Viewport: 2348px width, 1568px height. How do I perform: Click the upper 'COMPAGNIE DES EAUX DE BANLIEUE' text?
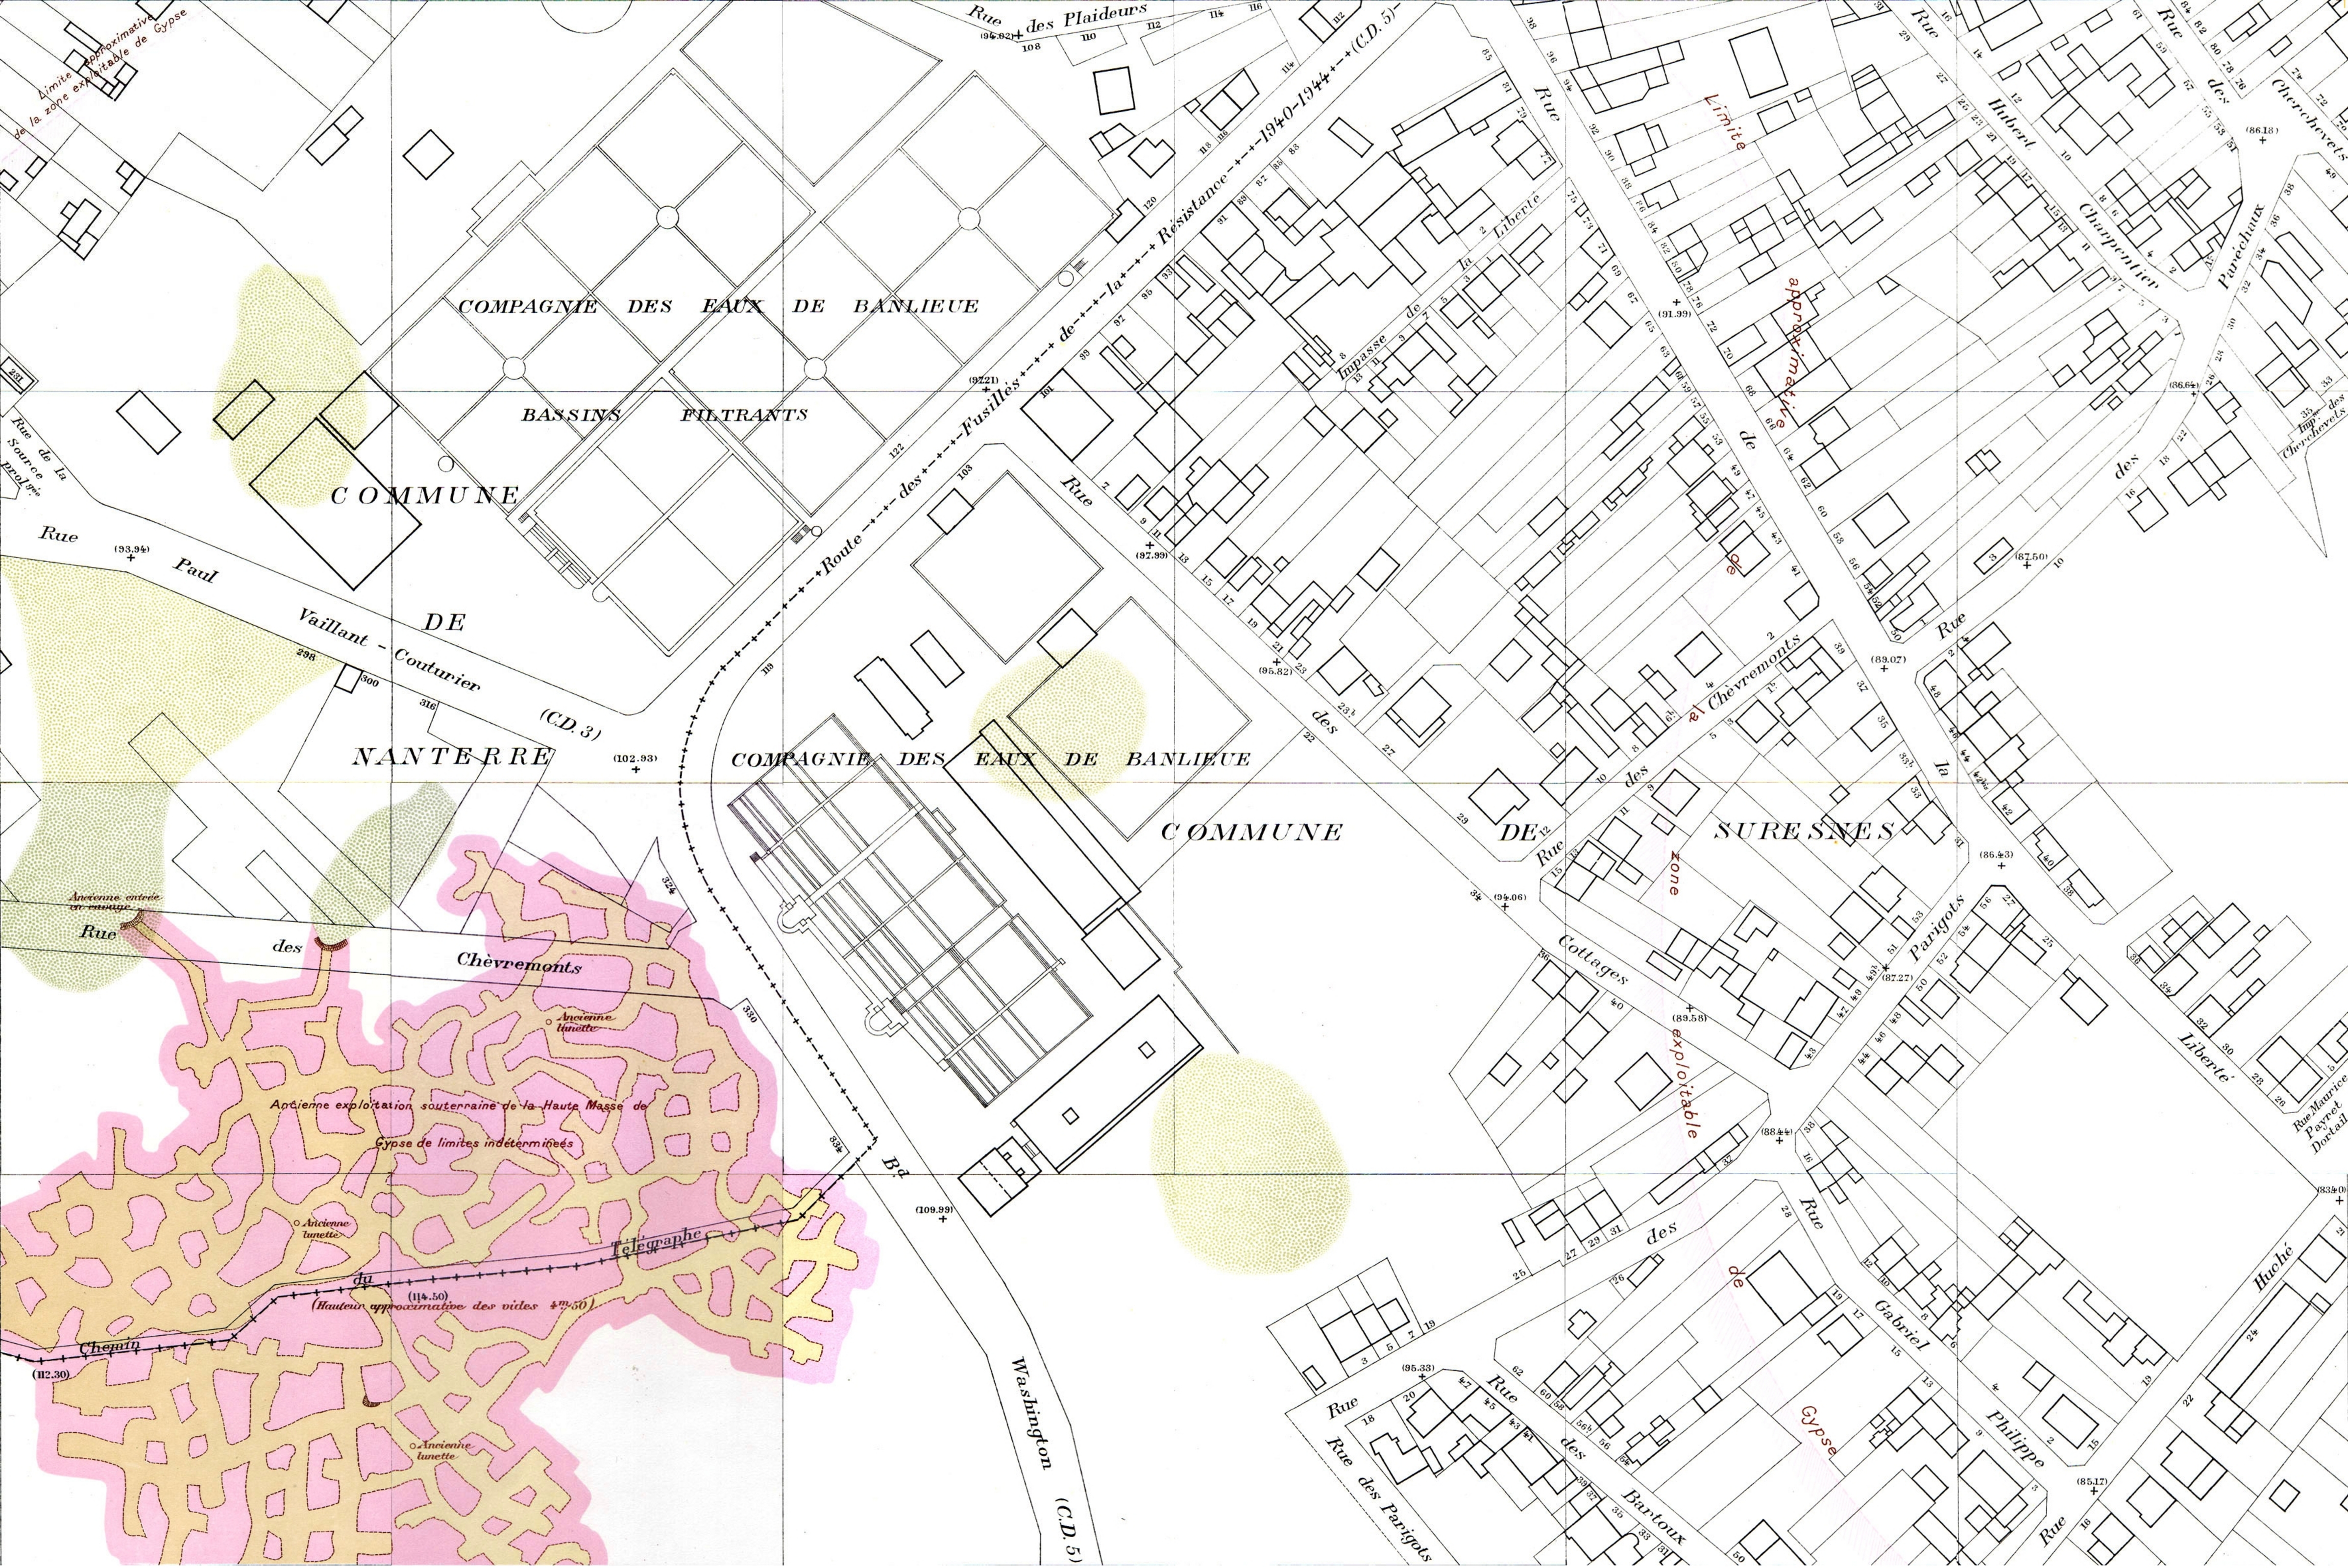[x=718, y=306]
